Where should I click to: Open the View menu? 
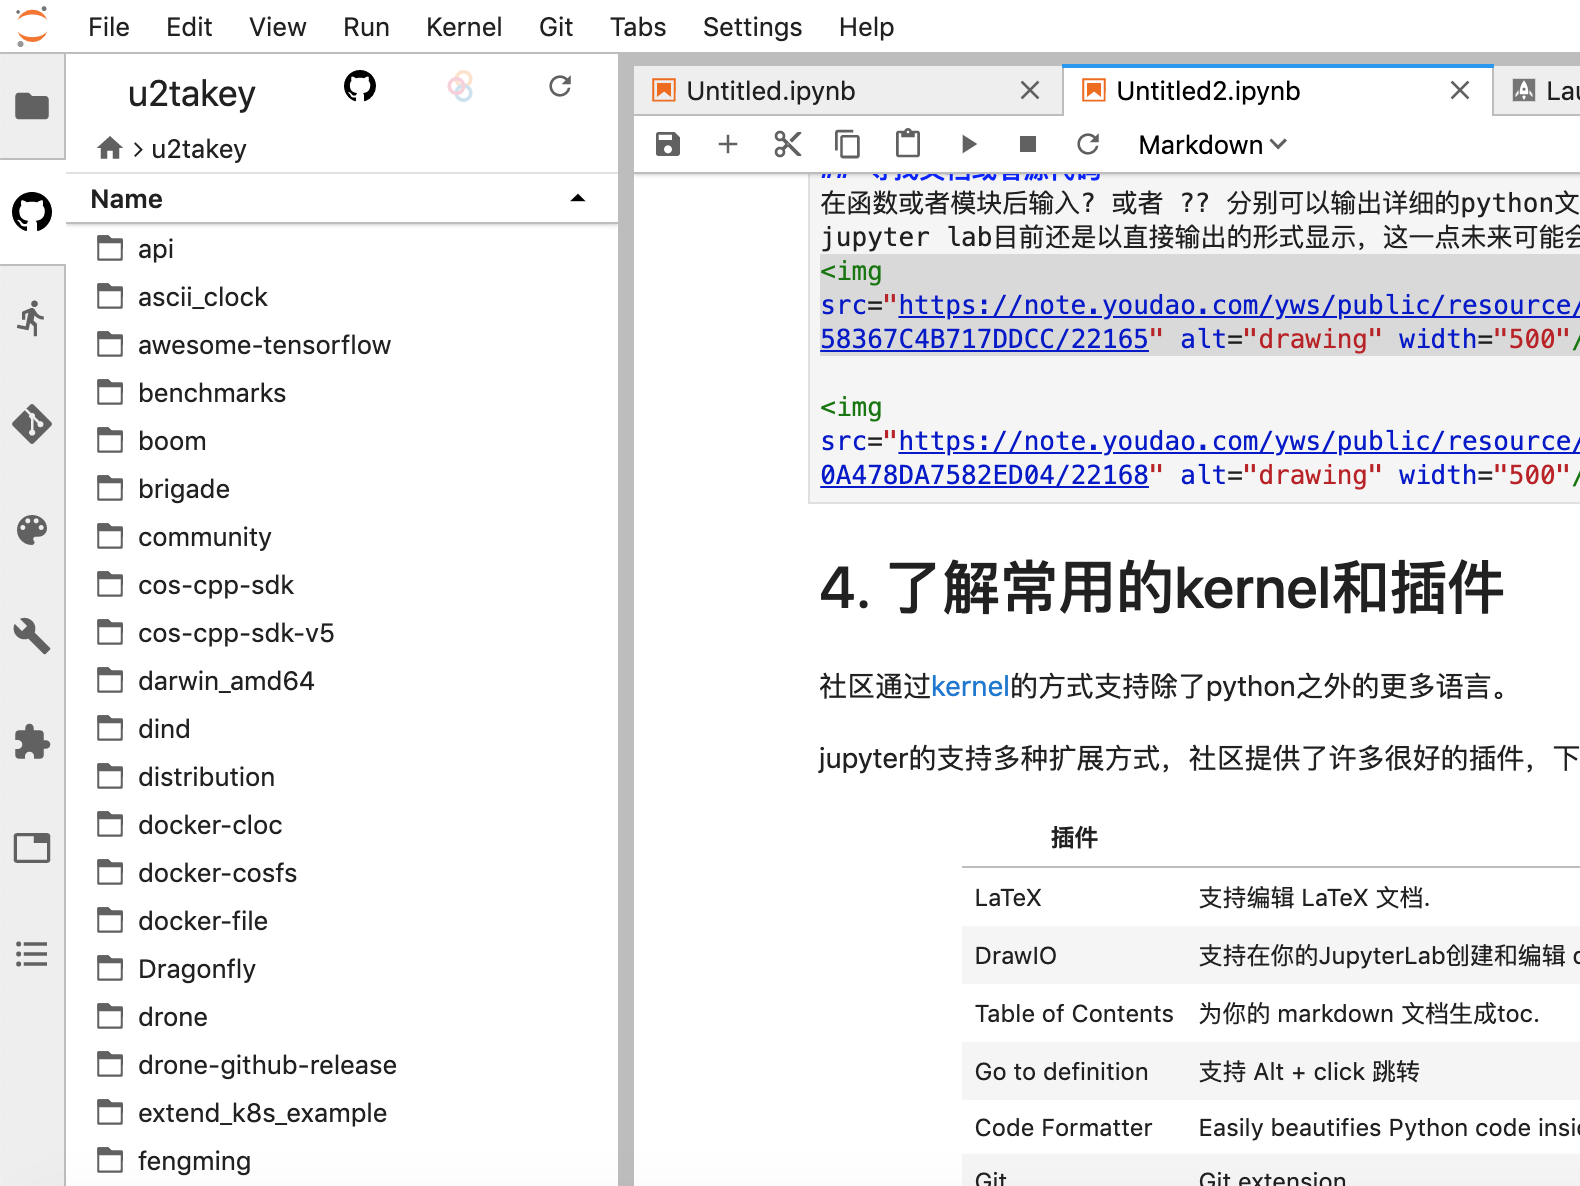tap(278, 27)
